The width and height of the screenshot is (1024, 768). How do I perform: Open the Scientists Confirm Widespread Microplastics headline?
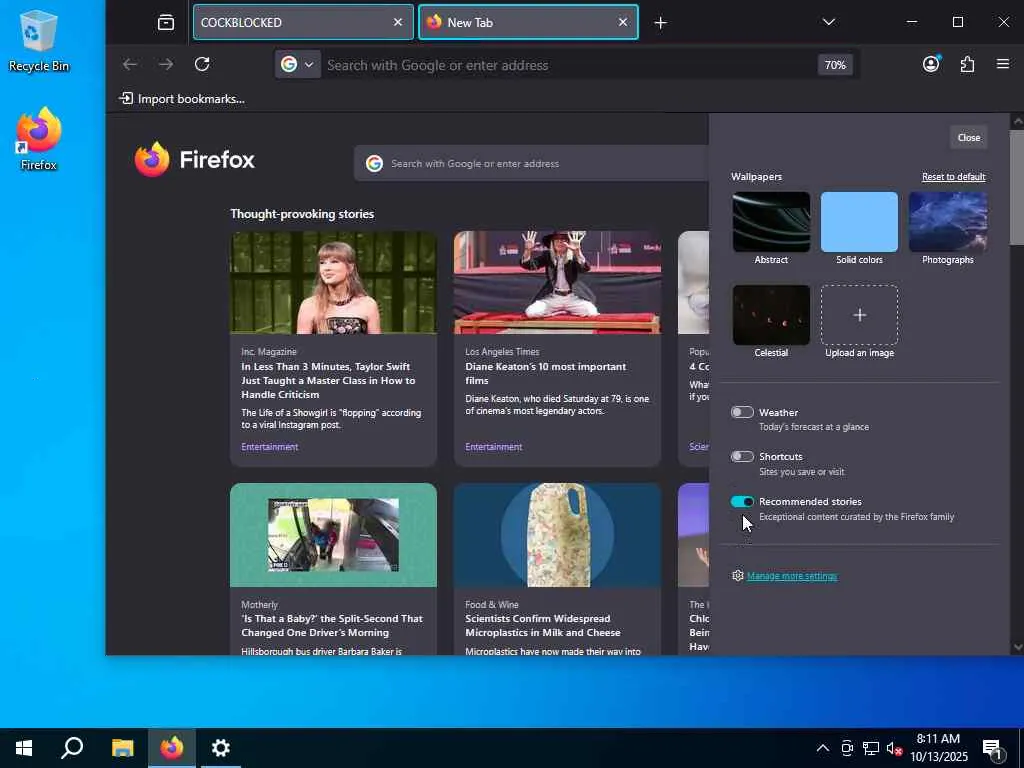coord(543,626)
